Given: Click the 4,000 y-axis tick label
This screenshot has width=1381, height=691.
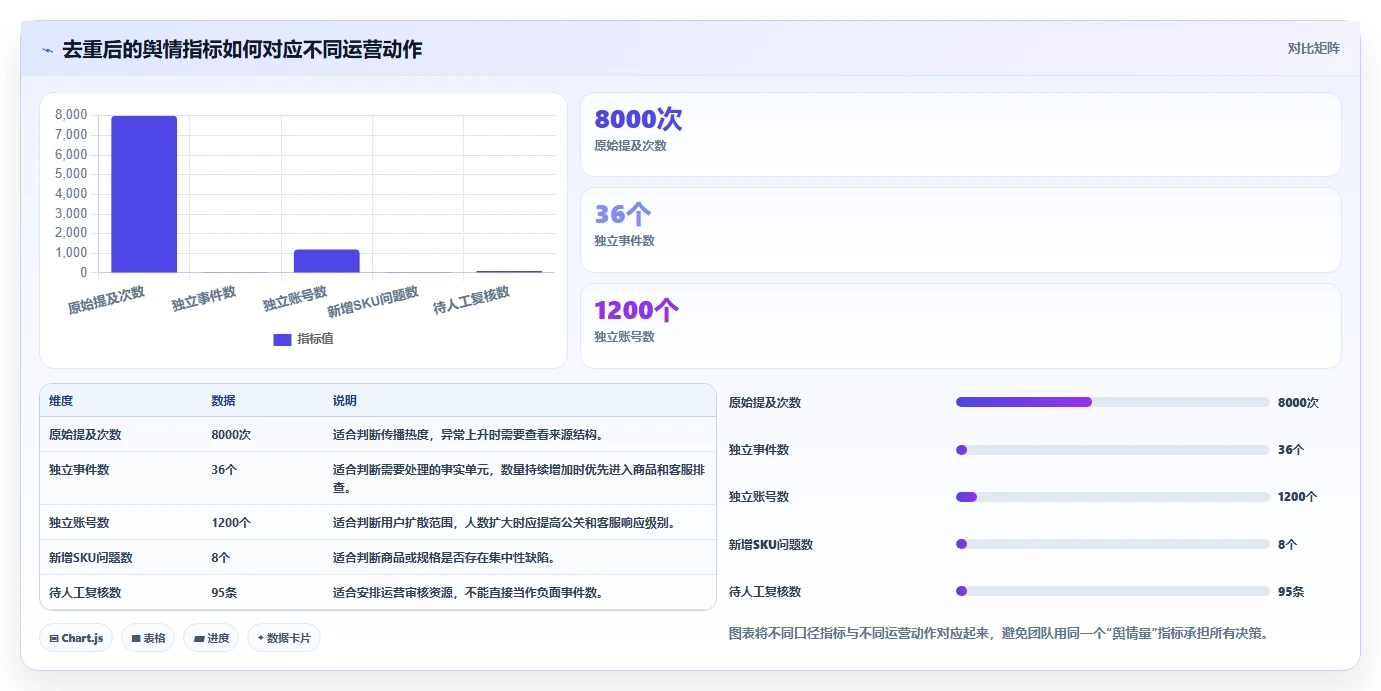Looking at the screenshot, I should pos(71,194).
